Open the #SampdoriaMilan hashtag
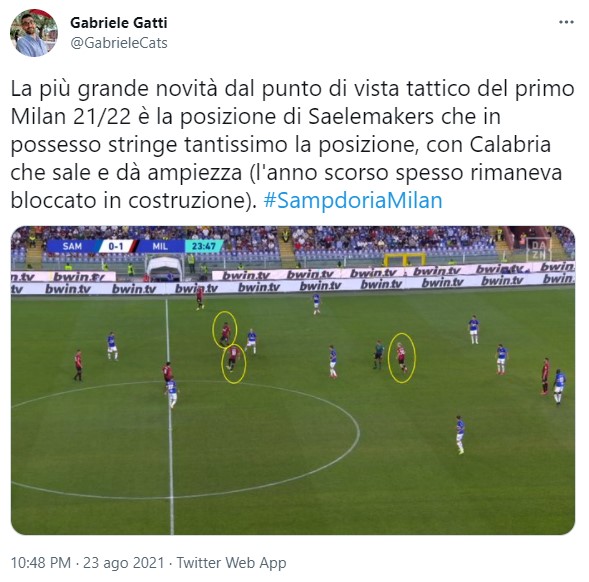589x582 pixels. coord(353,200)
